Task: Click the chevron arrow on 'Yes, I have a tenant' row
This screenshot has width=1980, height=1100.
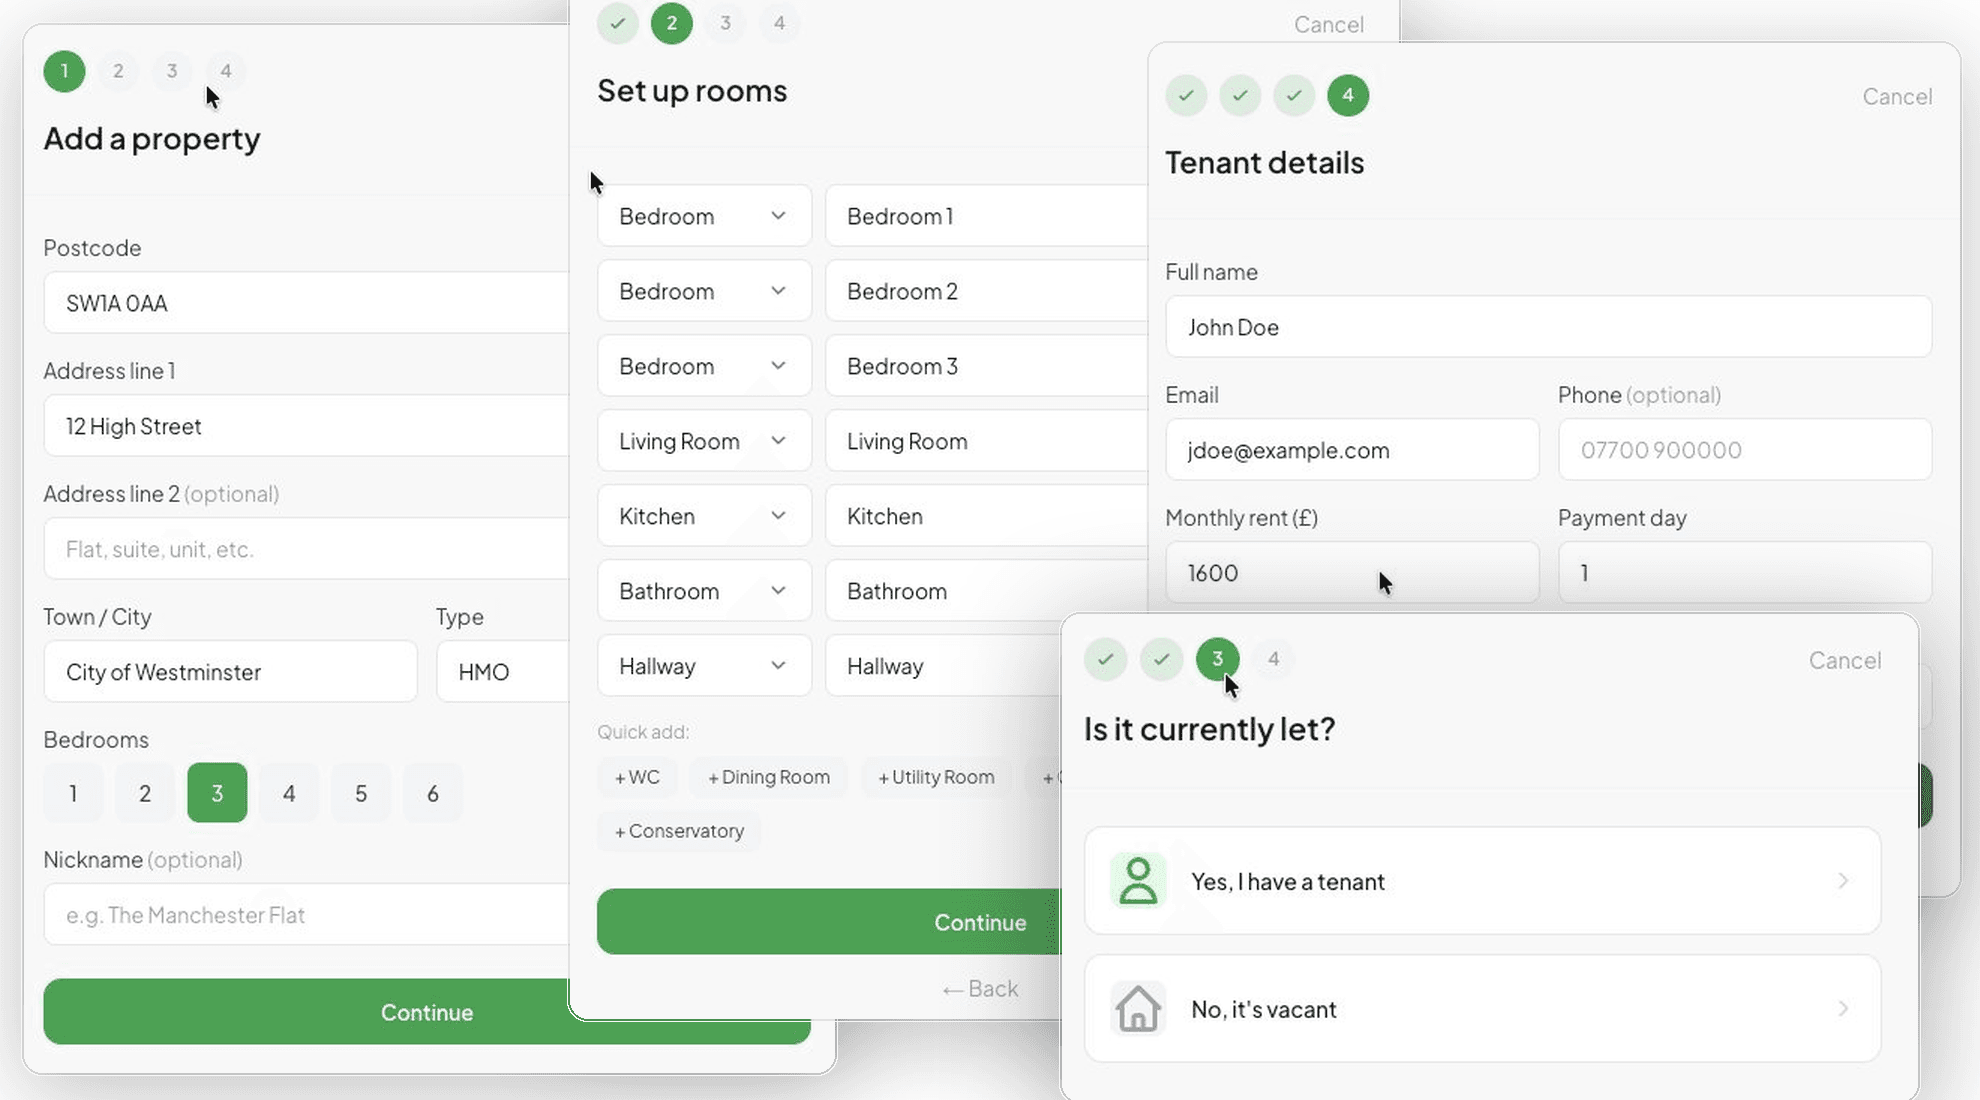Action: tap(1842, 881)
